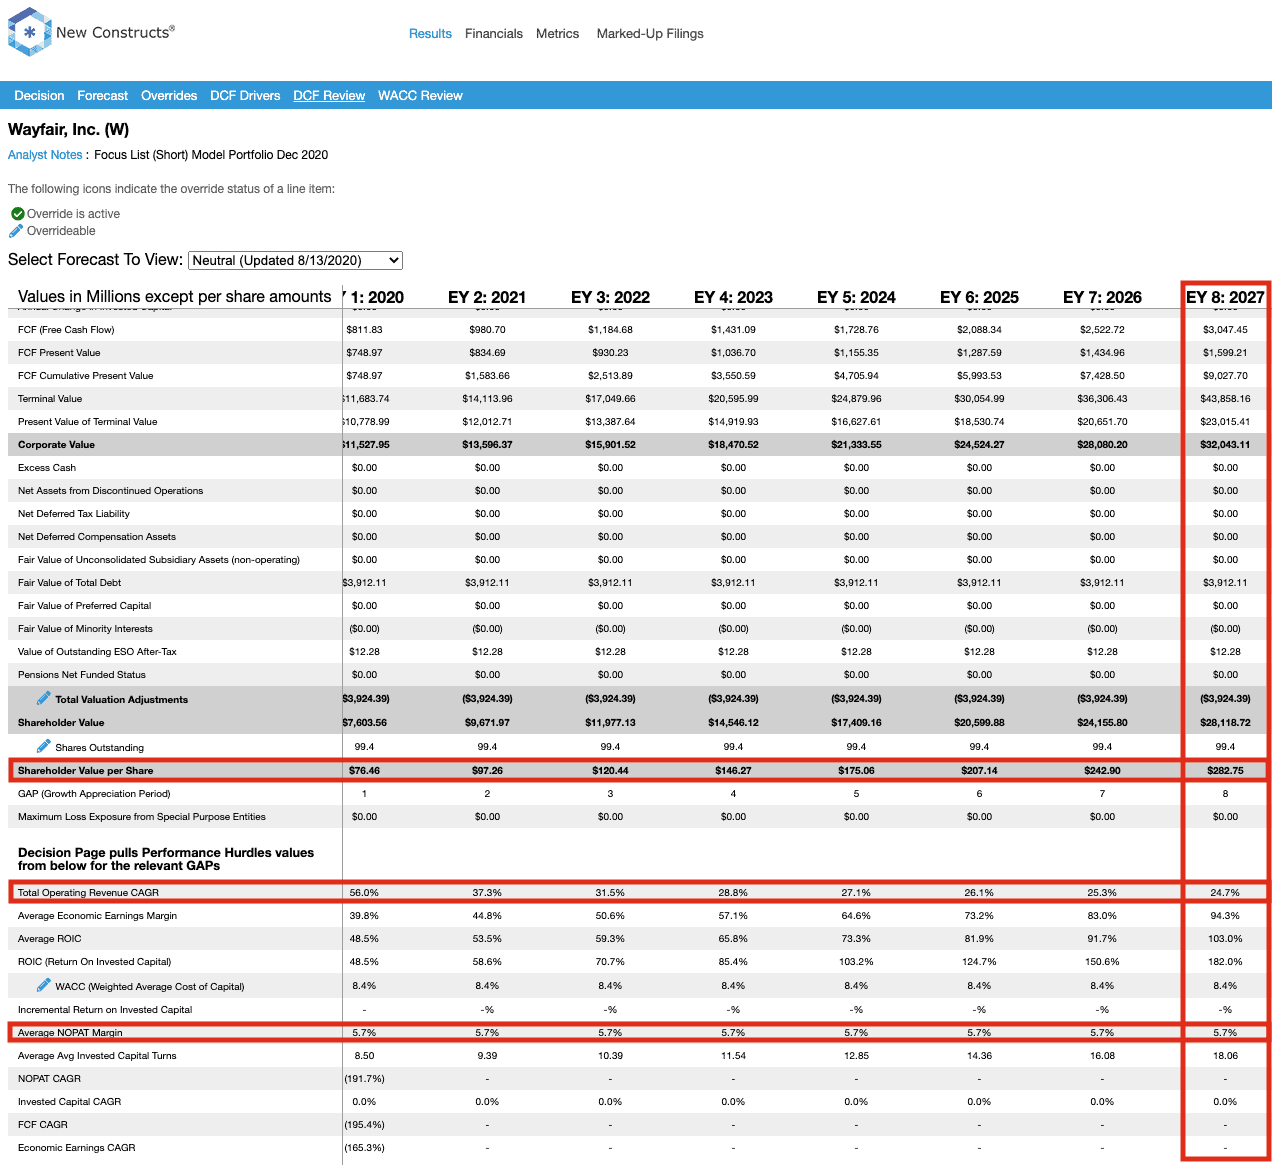The image size is (1272, 1165).
Task: Click the NOPAT CAGR row label
Action: [49, 1079]
